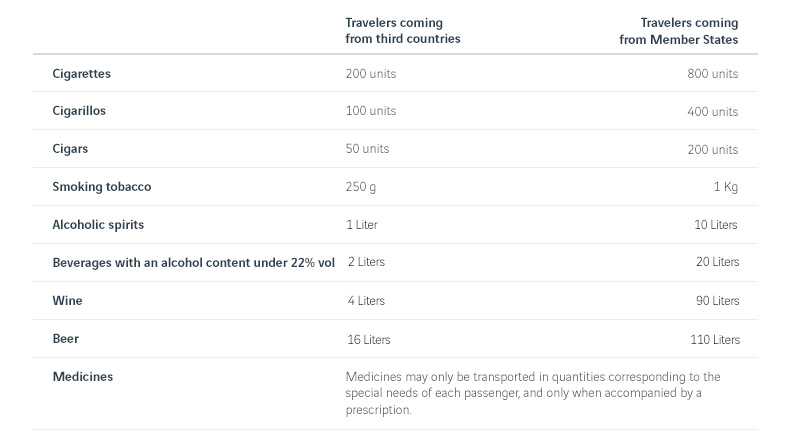790x445 pixels.
Task: Click the 200 units cigarettes value
Action: pyautogui.click(x=371, y=74)
